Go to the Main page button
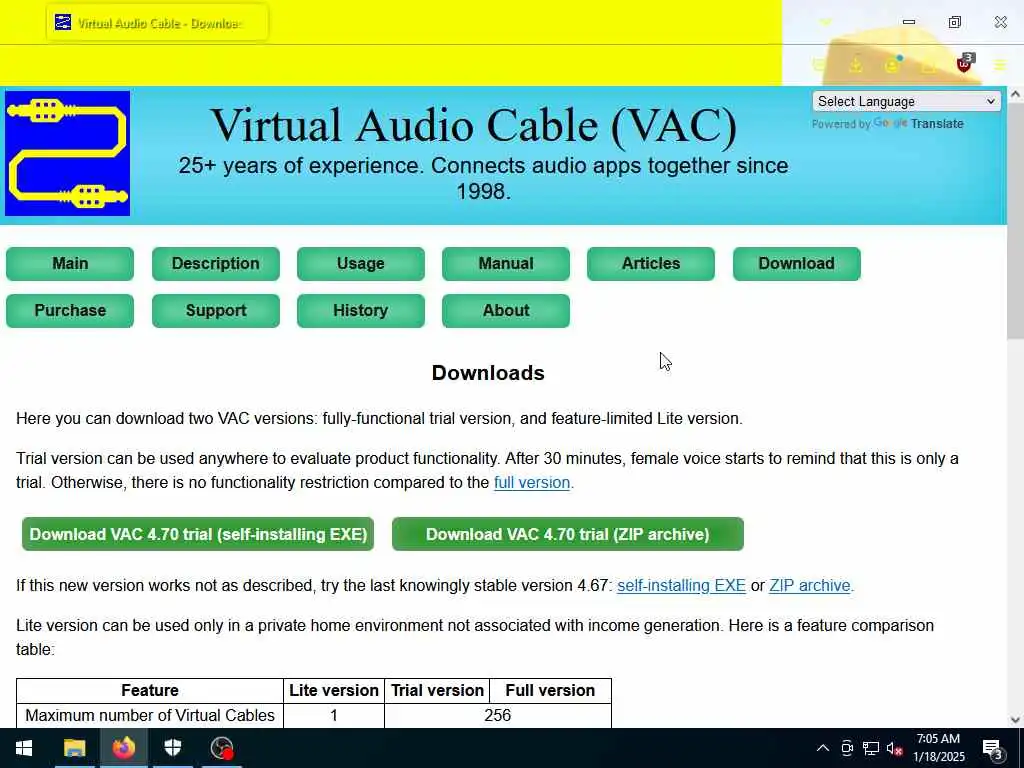This screenshot has width=1024, height=768. 70,264
